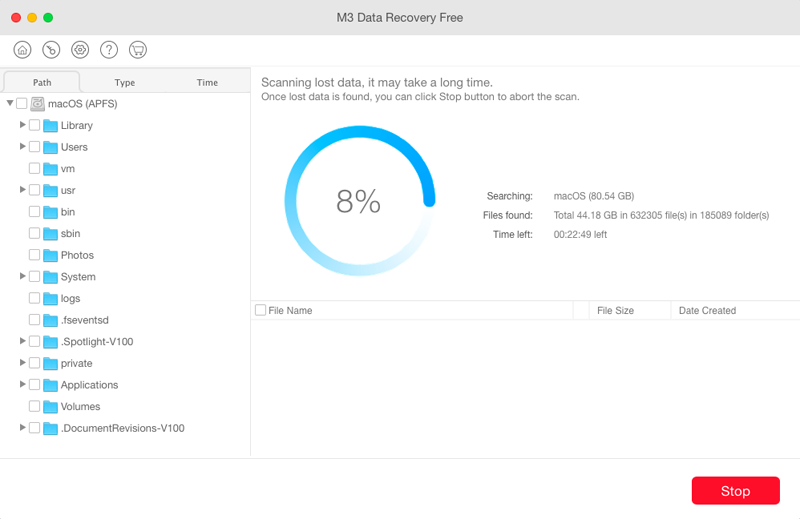The width and height of the screenshot is (800, 519).
Task: Check the System folder checkbox
Action: [x=34, y=276]
